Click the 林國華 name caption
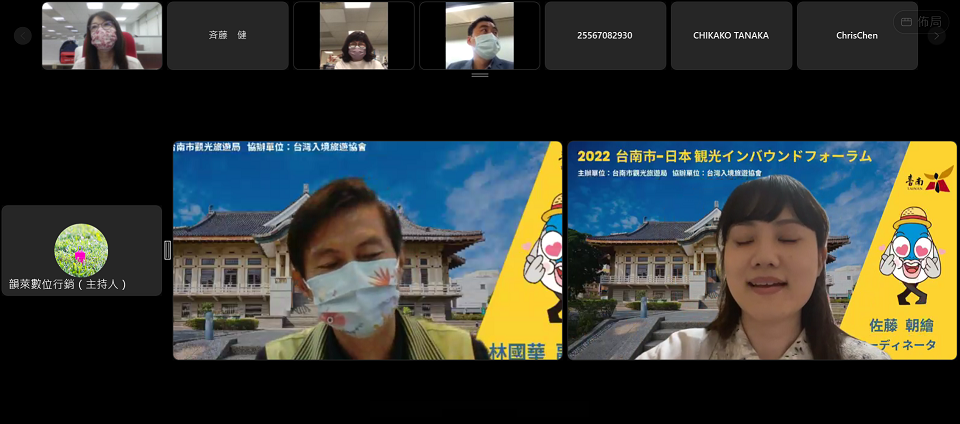The width and height of the screenshot is (960, 424). 517,352
